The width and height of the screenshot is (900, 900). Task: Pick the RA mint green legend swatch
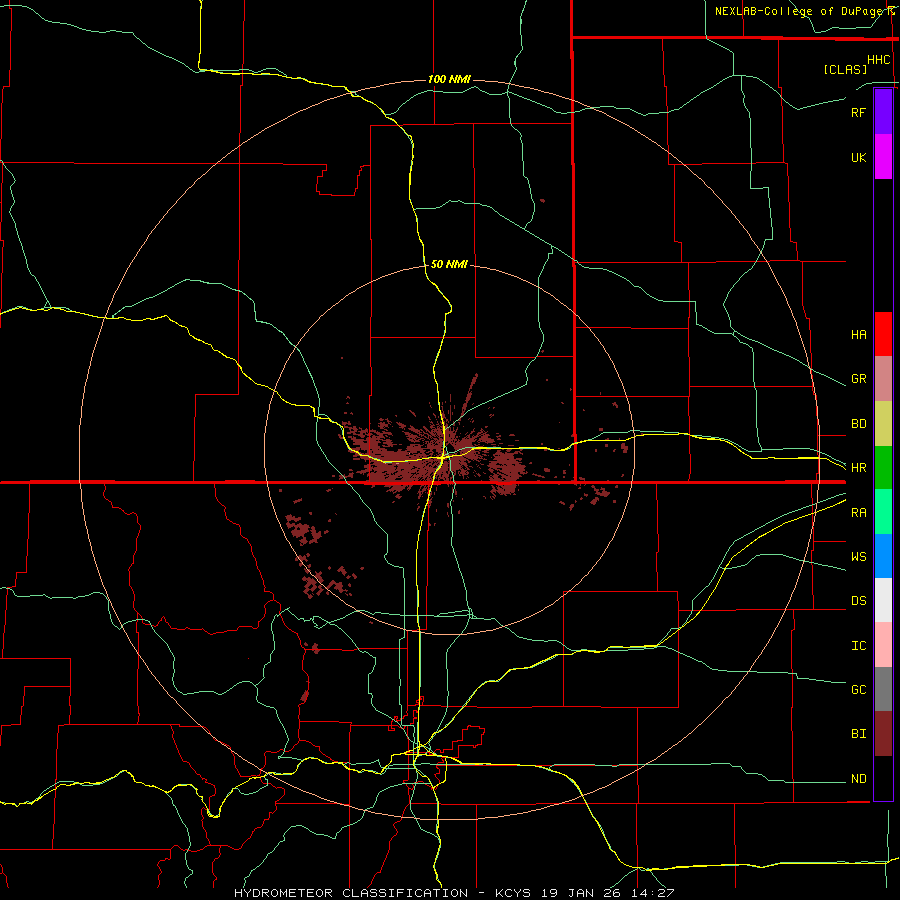883,511
